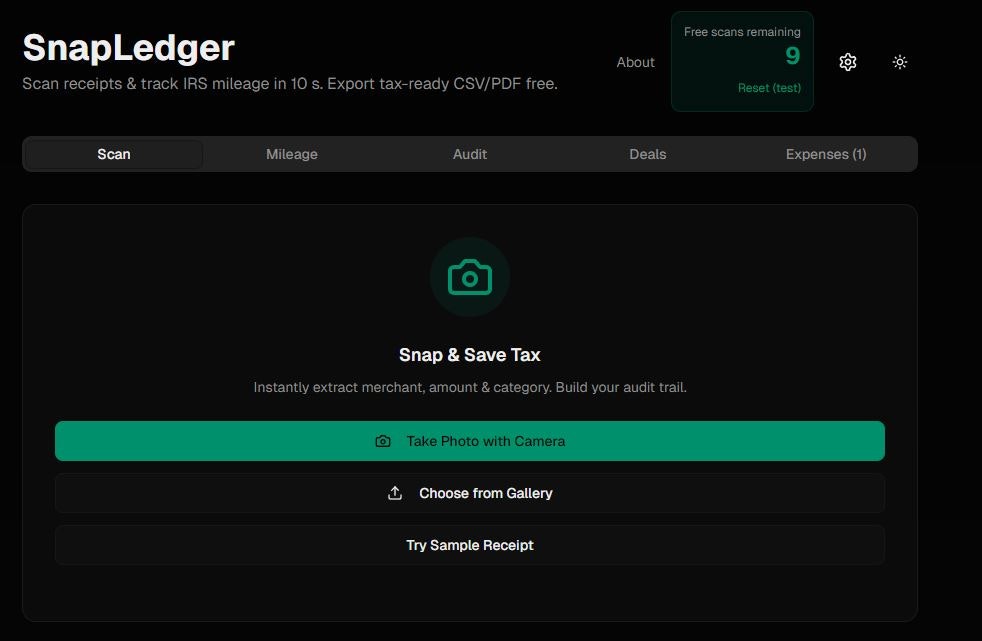
Task: Open the Expenses (1) tab
Action: (826, 154)
